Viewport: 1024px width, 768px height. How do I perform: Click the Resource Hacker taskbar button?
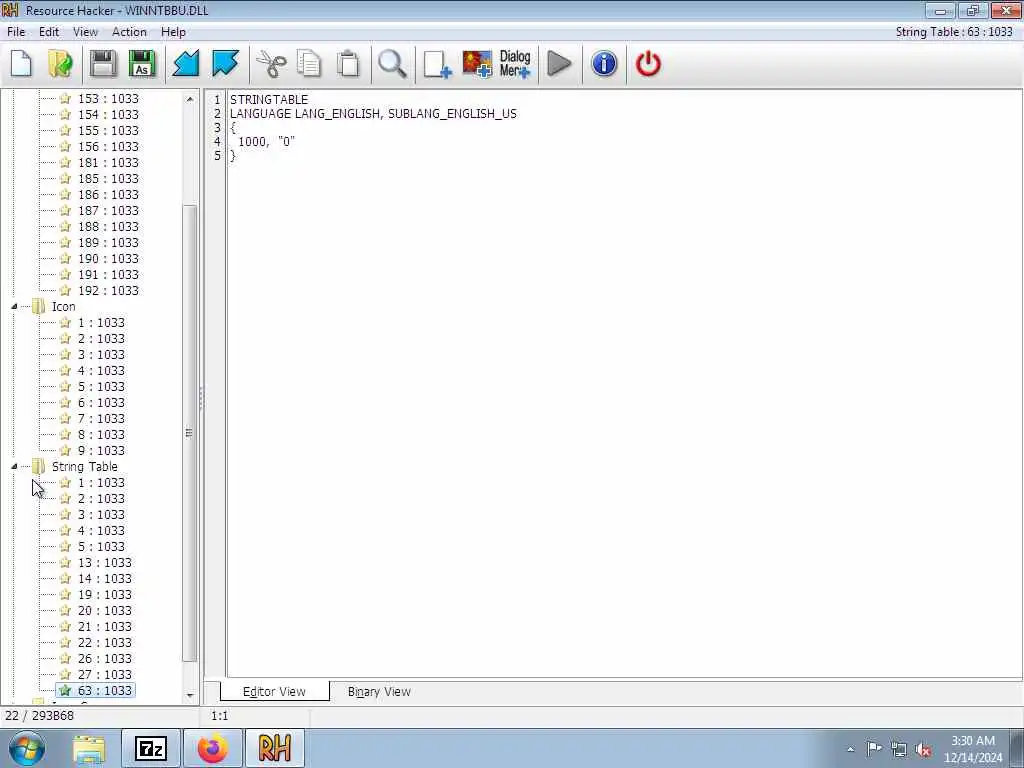(274, 748)
